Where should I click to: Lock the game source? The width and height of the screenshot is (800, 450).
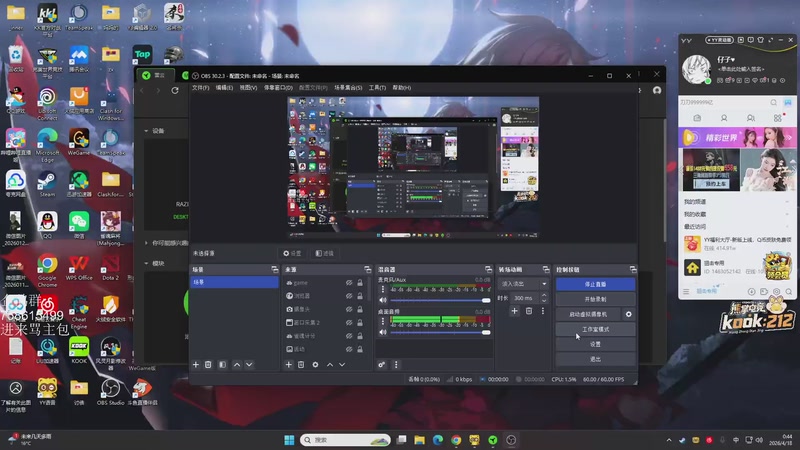tap(360, 283)
